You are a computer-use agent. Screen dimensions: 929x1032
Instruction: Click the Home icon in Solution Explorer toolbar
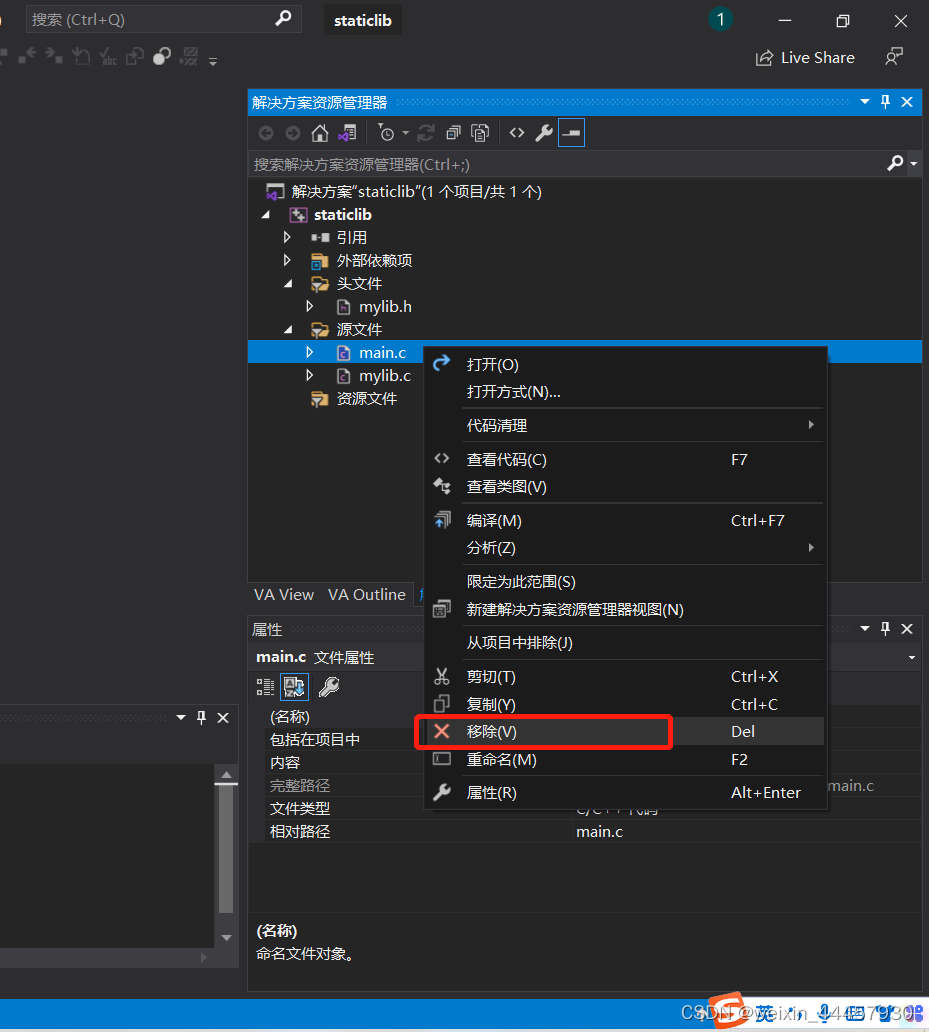320,134
